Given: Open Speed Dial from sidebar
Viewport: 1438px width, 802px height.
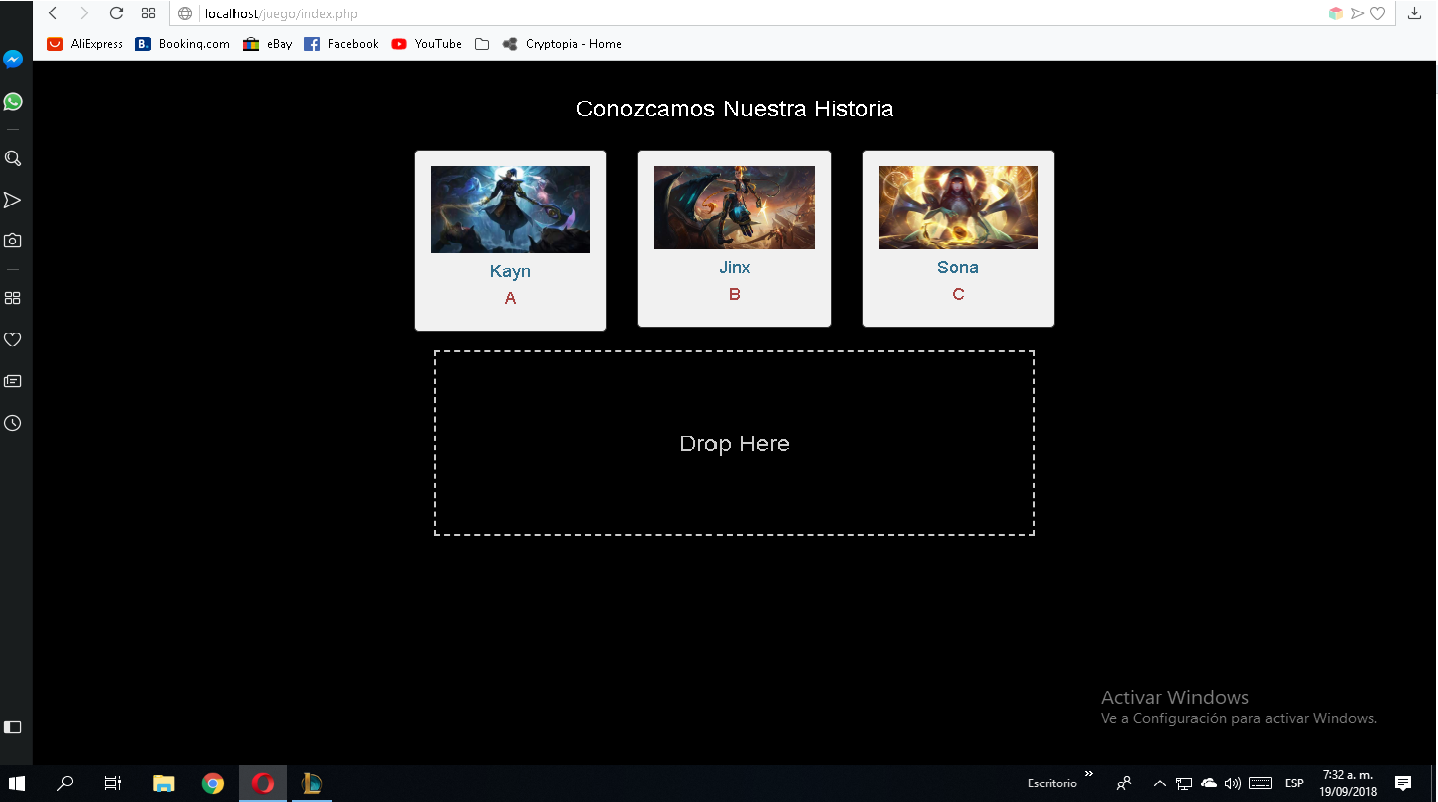Looking at the screenshot, I should coord(13,298).
